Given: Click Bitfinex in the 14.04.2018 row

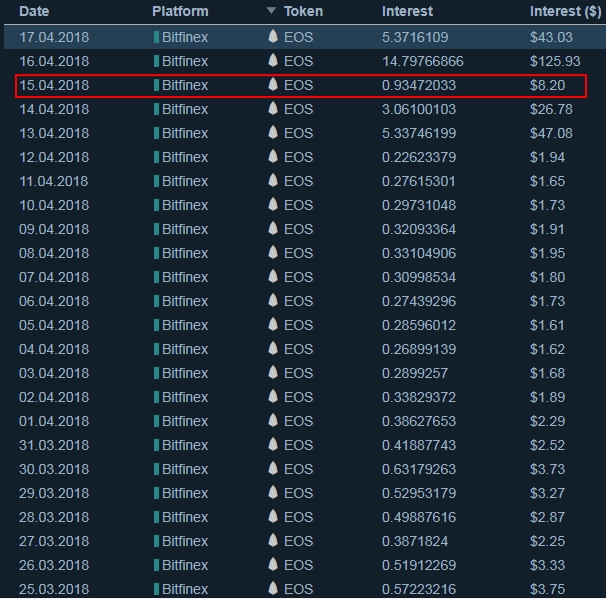Looking at the screenshot, I should point(185,109).
